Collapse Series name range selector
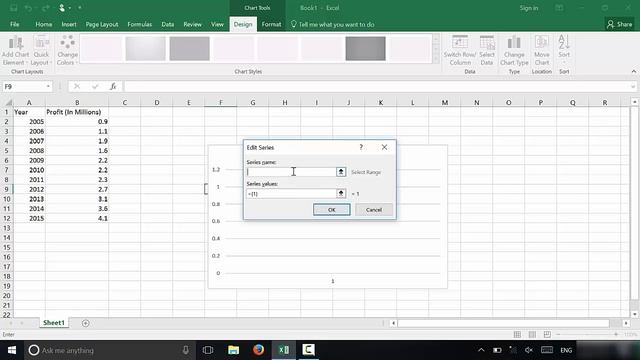Screen dimensions: 640x360 click(x=341, y=172)
